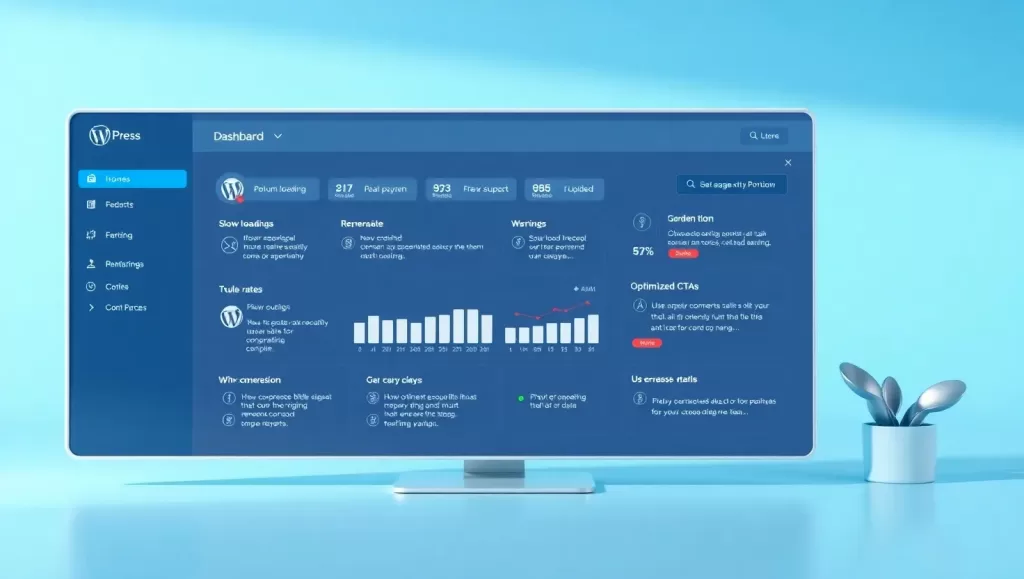
Task: Click the Warnings circular icon
Action: click(518, 243)
